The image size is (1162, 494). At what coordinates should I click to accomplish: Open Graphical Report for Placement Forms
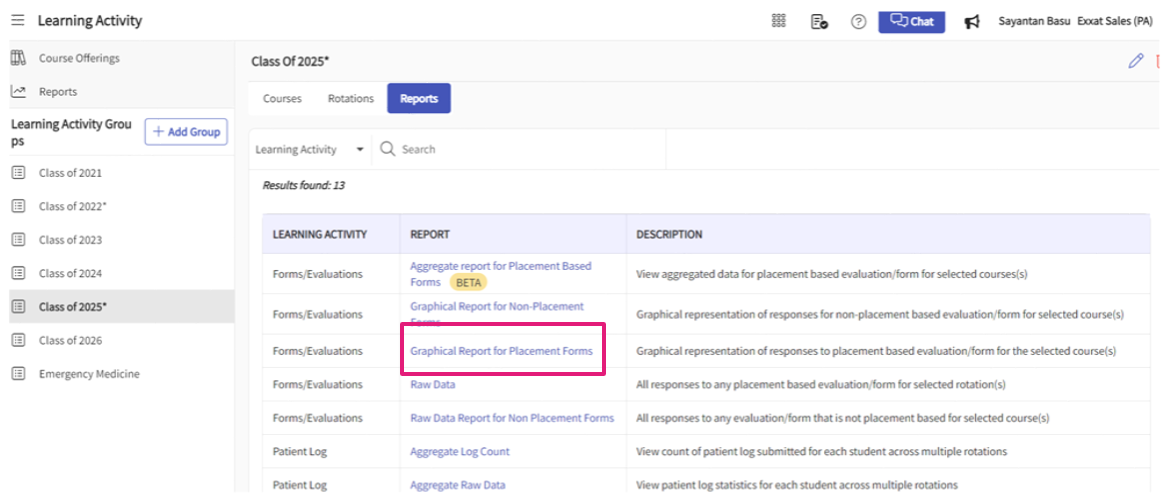pyautogui.click(x=501, y=351)
